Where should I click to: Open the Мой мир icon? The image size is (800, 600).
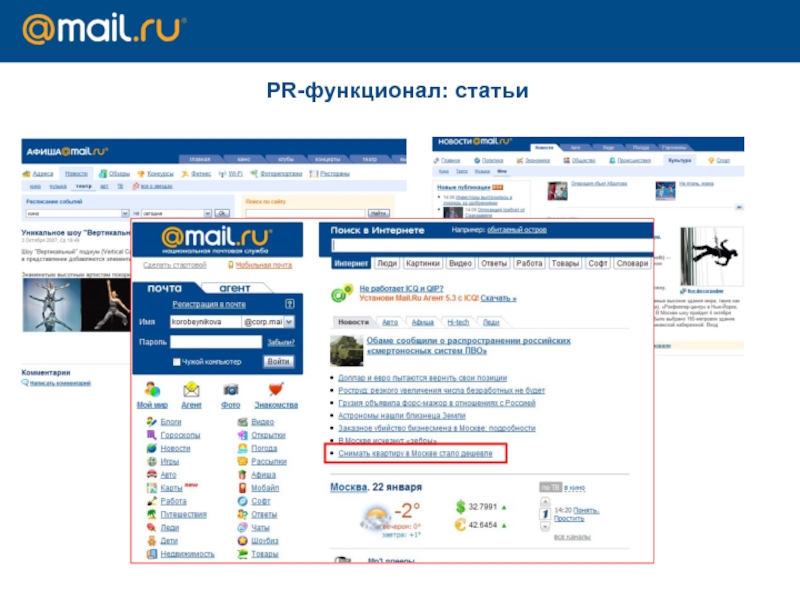[152, 390]
